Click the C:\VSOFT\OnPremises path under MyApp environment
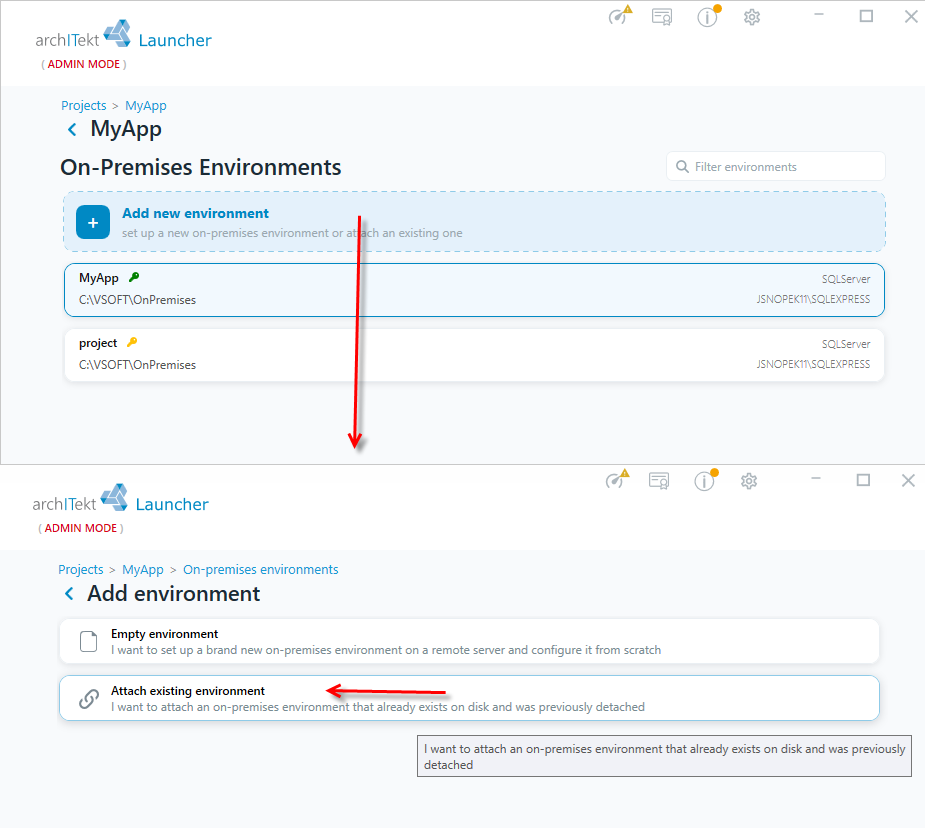The image size is (925, 828). [137, 300]
